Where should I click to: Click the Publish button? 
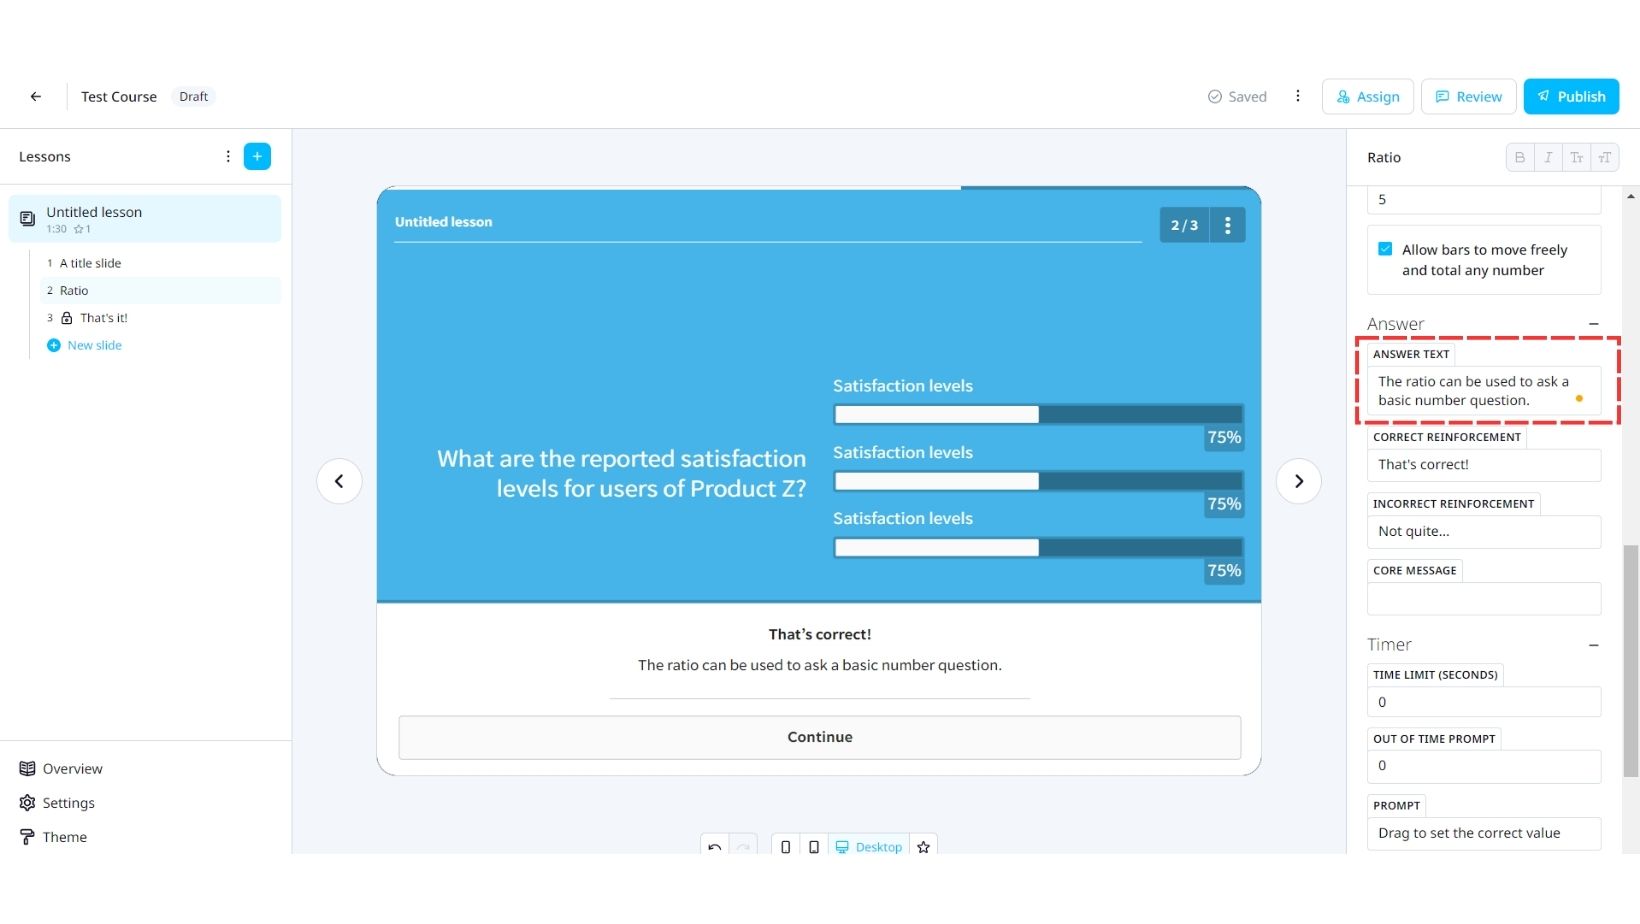pos(1570,97)
